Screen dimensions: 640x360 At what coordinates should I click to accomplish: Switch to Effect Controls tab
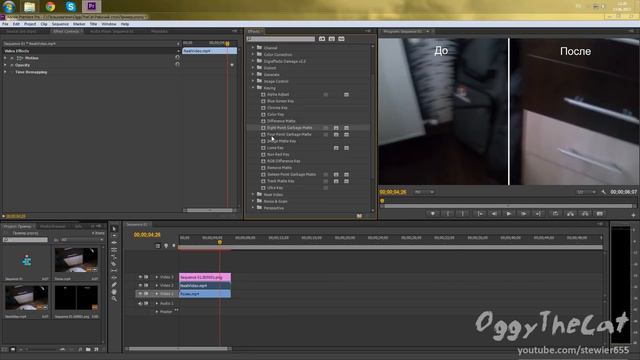coord(66,31)
